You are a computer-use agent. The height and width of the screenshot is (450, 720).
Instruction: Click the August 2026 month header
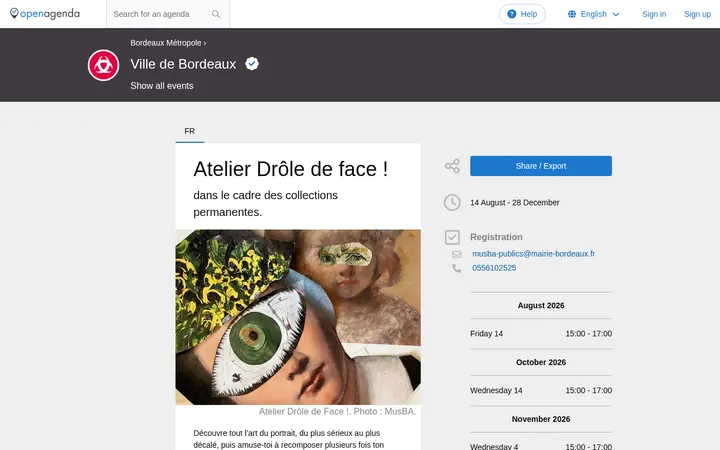[540, 305]
